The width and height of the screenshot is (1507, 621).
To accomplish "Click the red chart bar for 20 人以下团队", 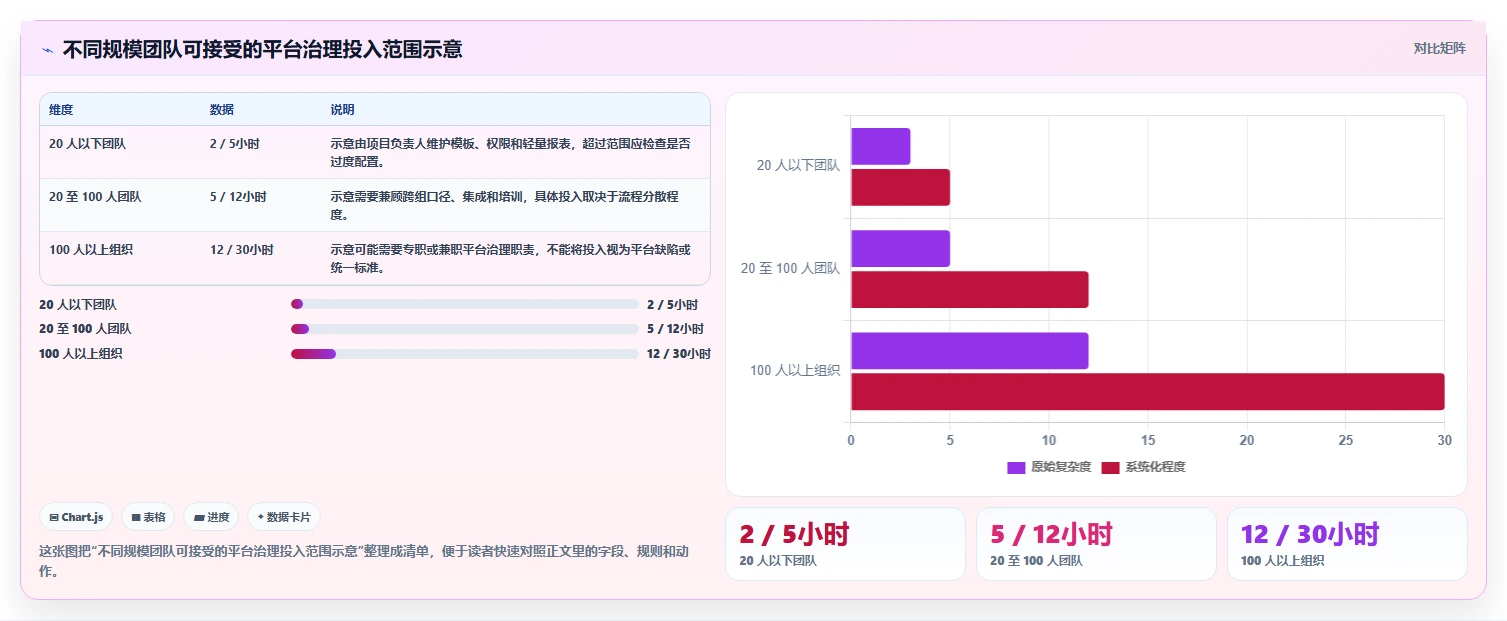I will [900, 187].
